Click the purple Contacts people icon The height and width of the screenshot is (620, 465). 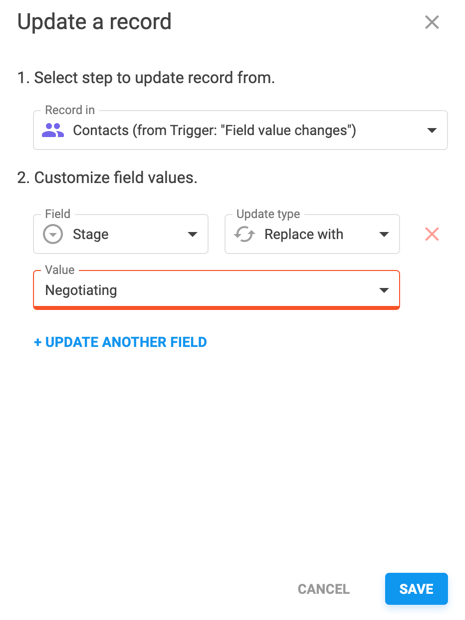[53, 130]
